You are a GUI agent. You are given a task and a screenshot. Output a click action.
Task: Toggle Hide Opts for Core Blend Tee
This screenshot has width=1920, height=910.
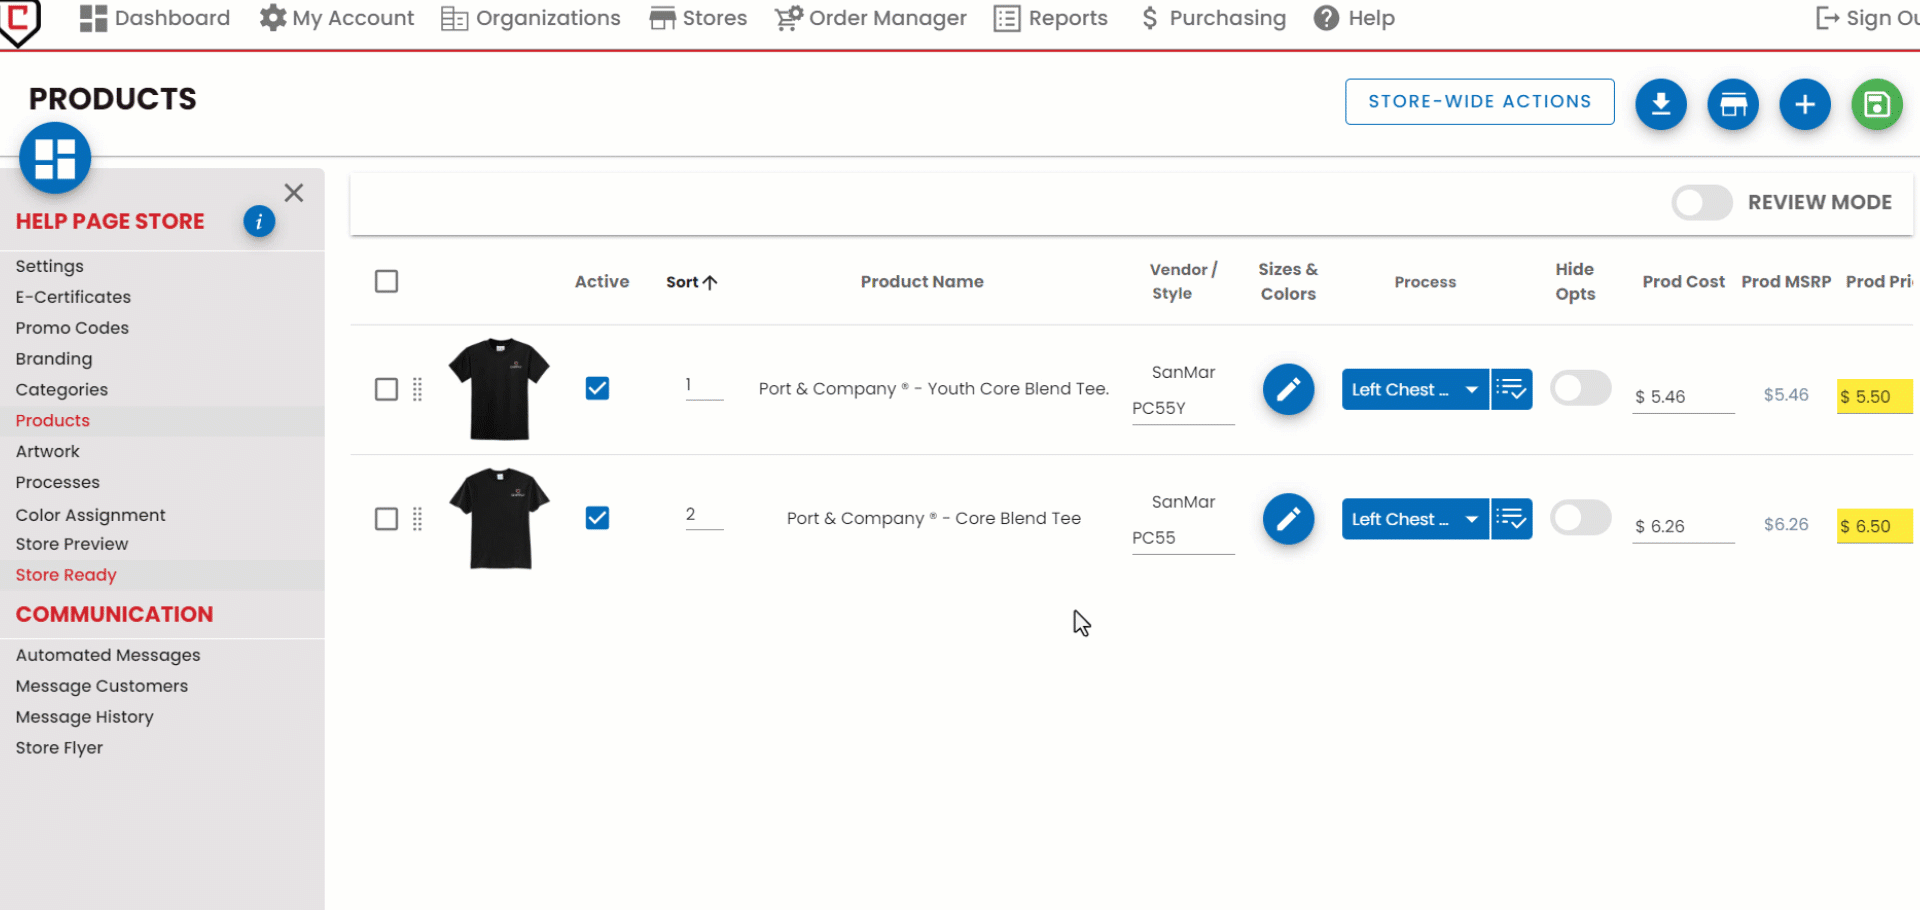pyautogui.click(x=1580, y=518)
